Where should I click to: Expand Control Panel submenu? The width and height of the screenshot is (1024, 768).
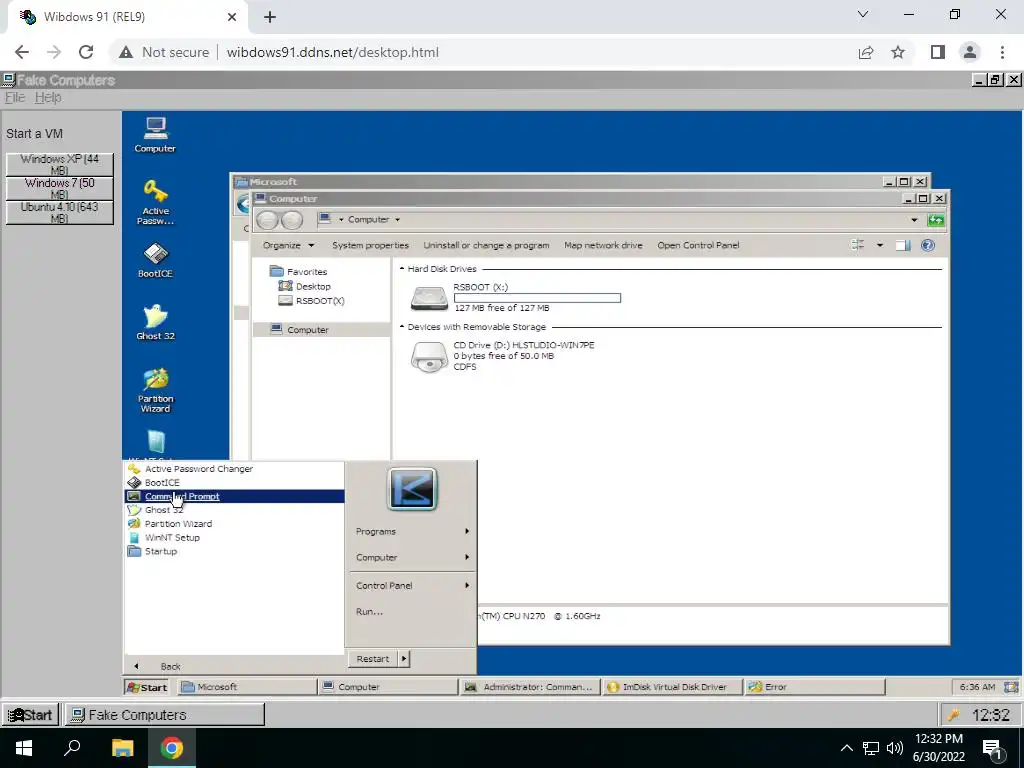(x=411, y=586)
